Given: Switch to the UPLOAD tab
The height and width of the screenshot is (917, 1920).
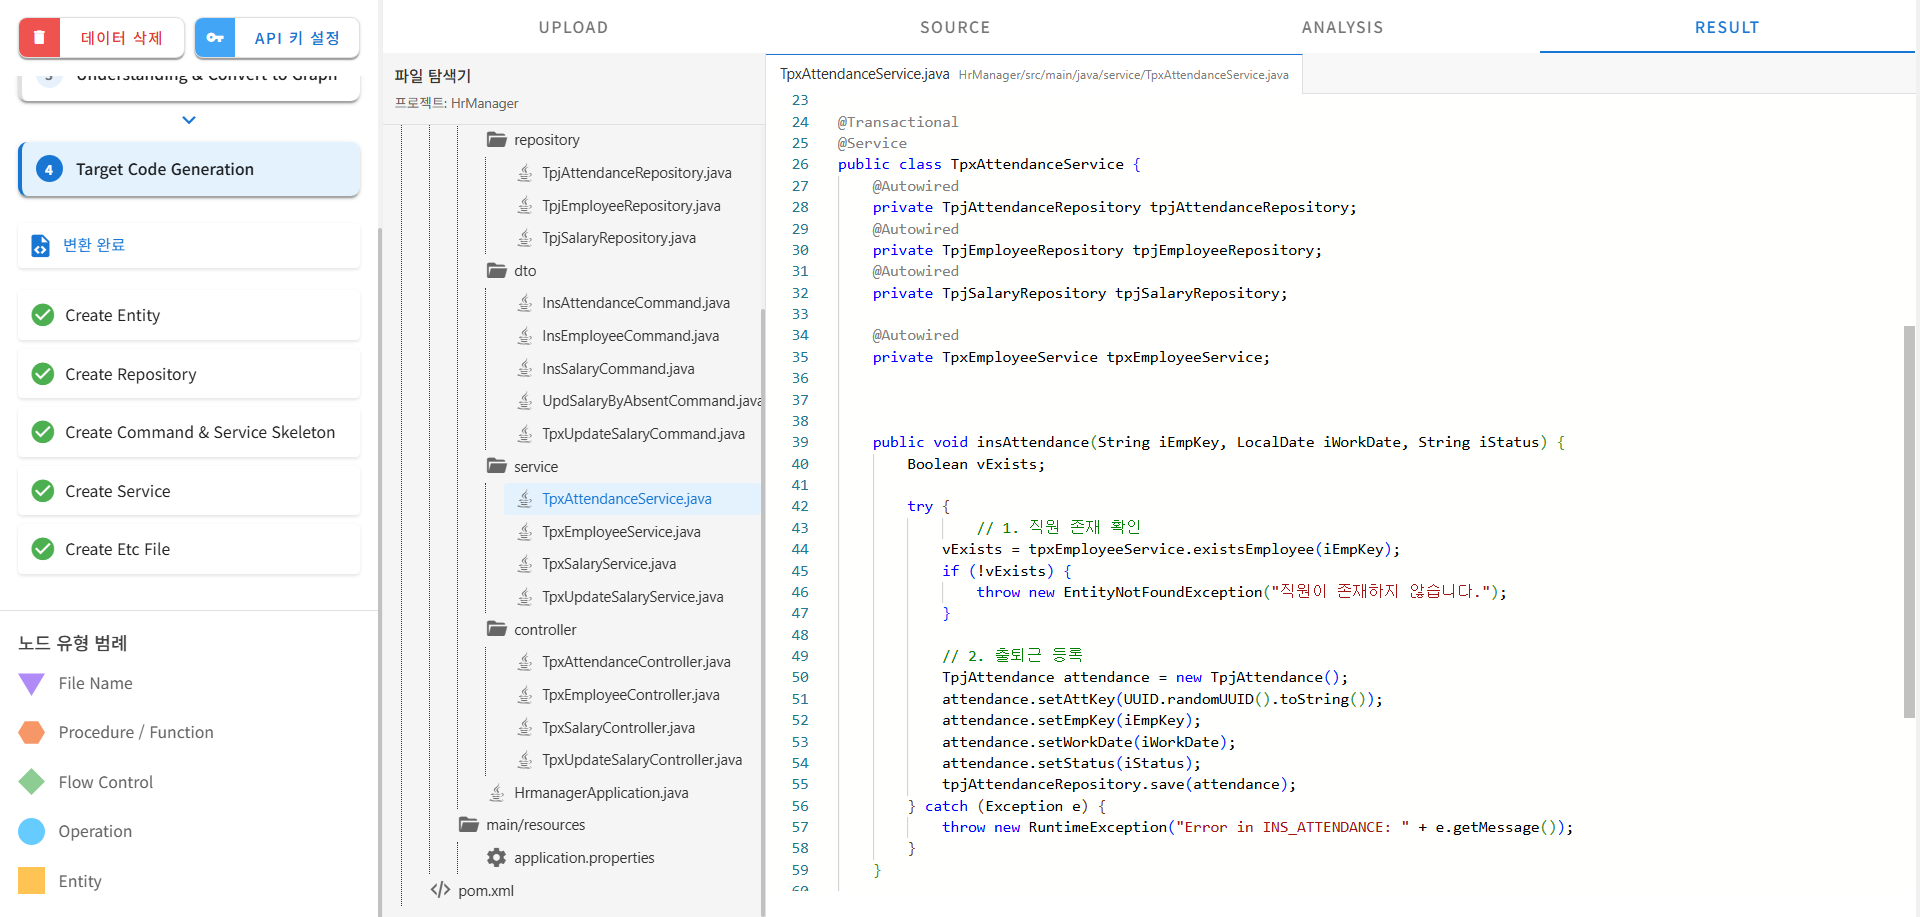Looking at the screenshot, I should click(x=574, y=27).
